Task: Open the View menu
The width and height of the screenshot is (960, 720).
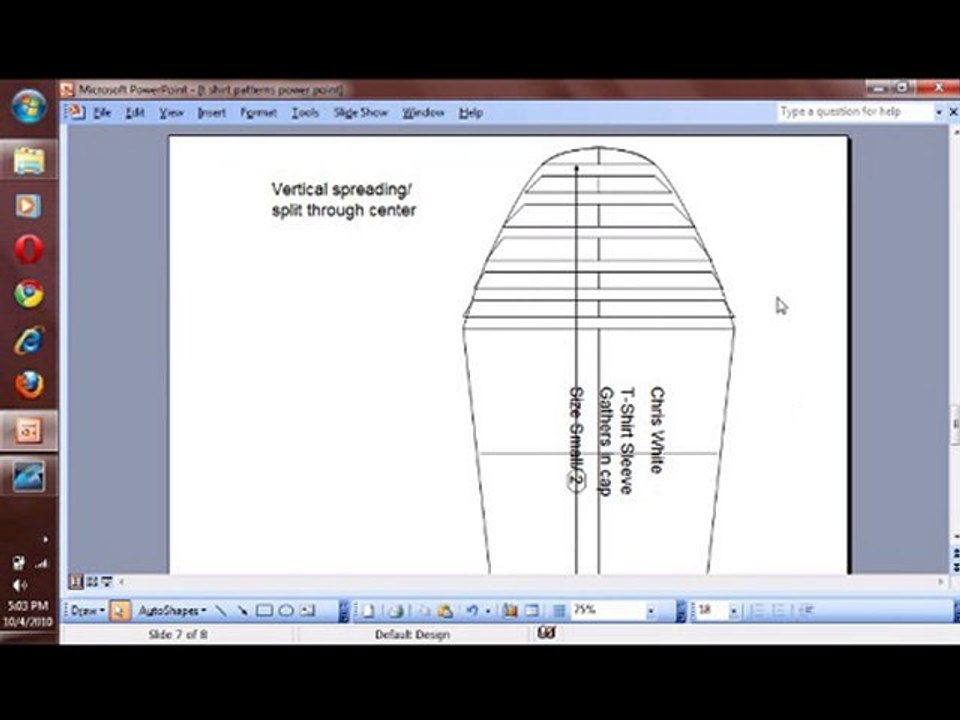Action: [171, 113]
